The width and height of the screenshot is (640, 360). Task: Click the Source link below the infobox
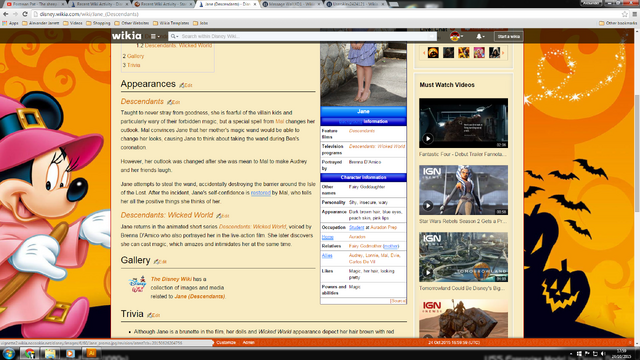click(x=398, y=301)
